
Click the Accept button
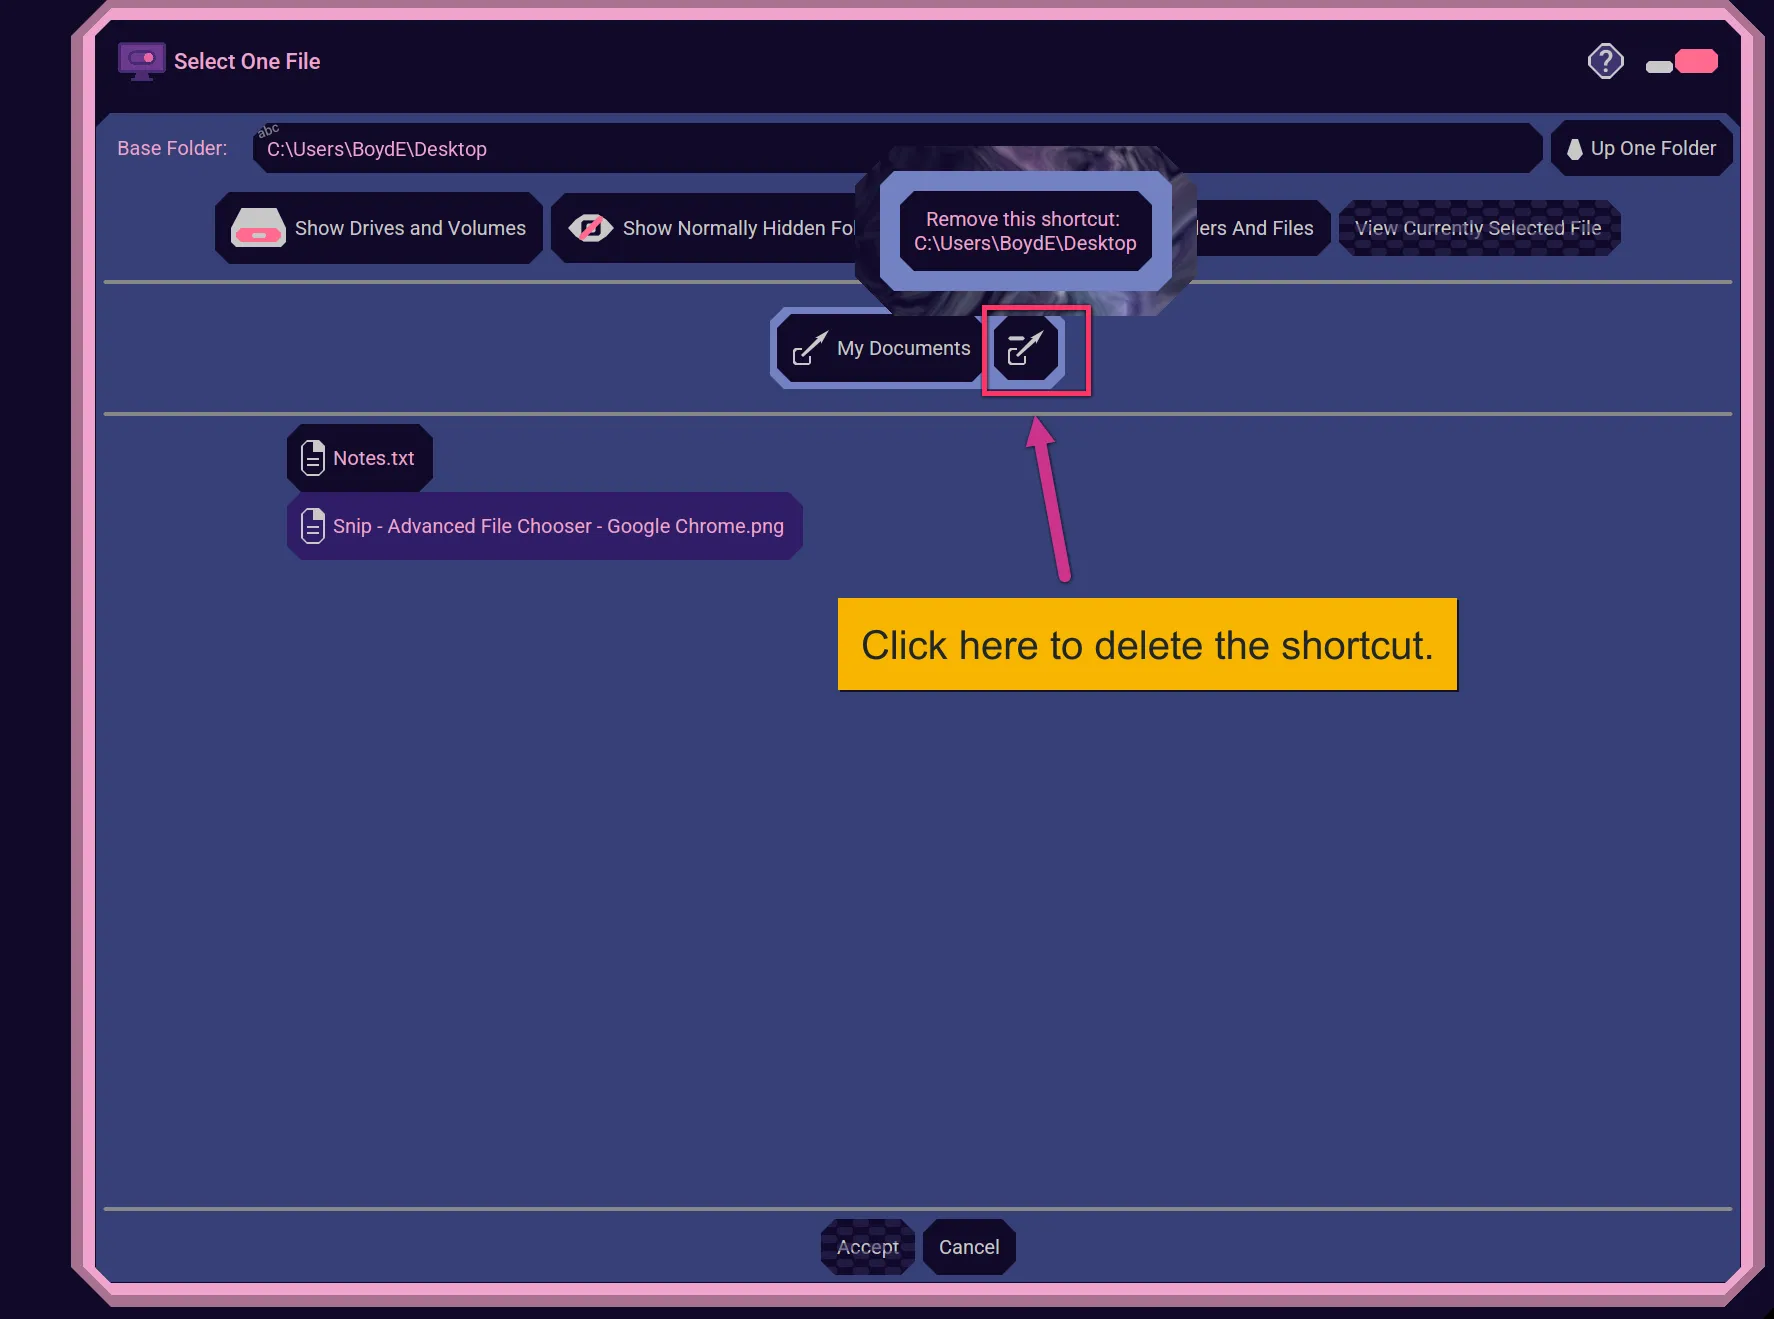[868, 1247]
